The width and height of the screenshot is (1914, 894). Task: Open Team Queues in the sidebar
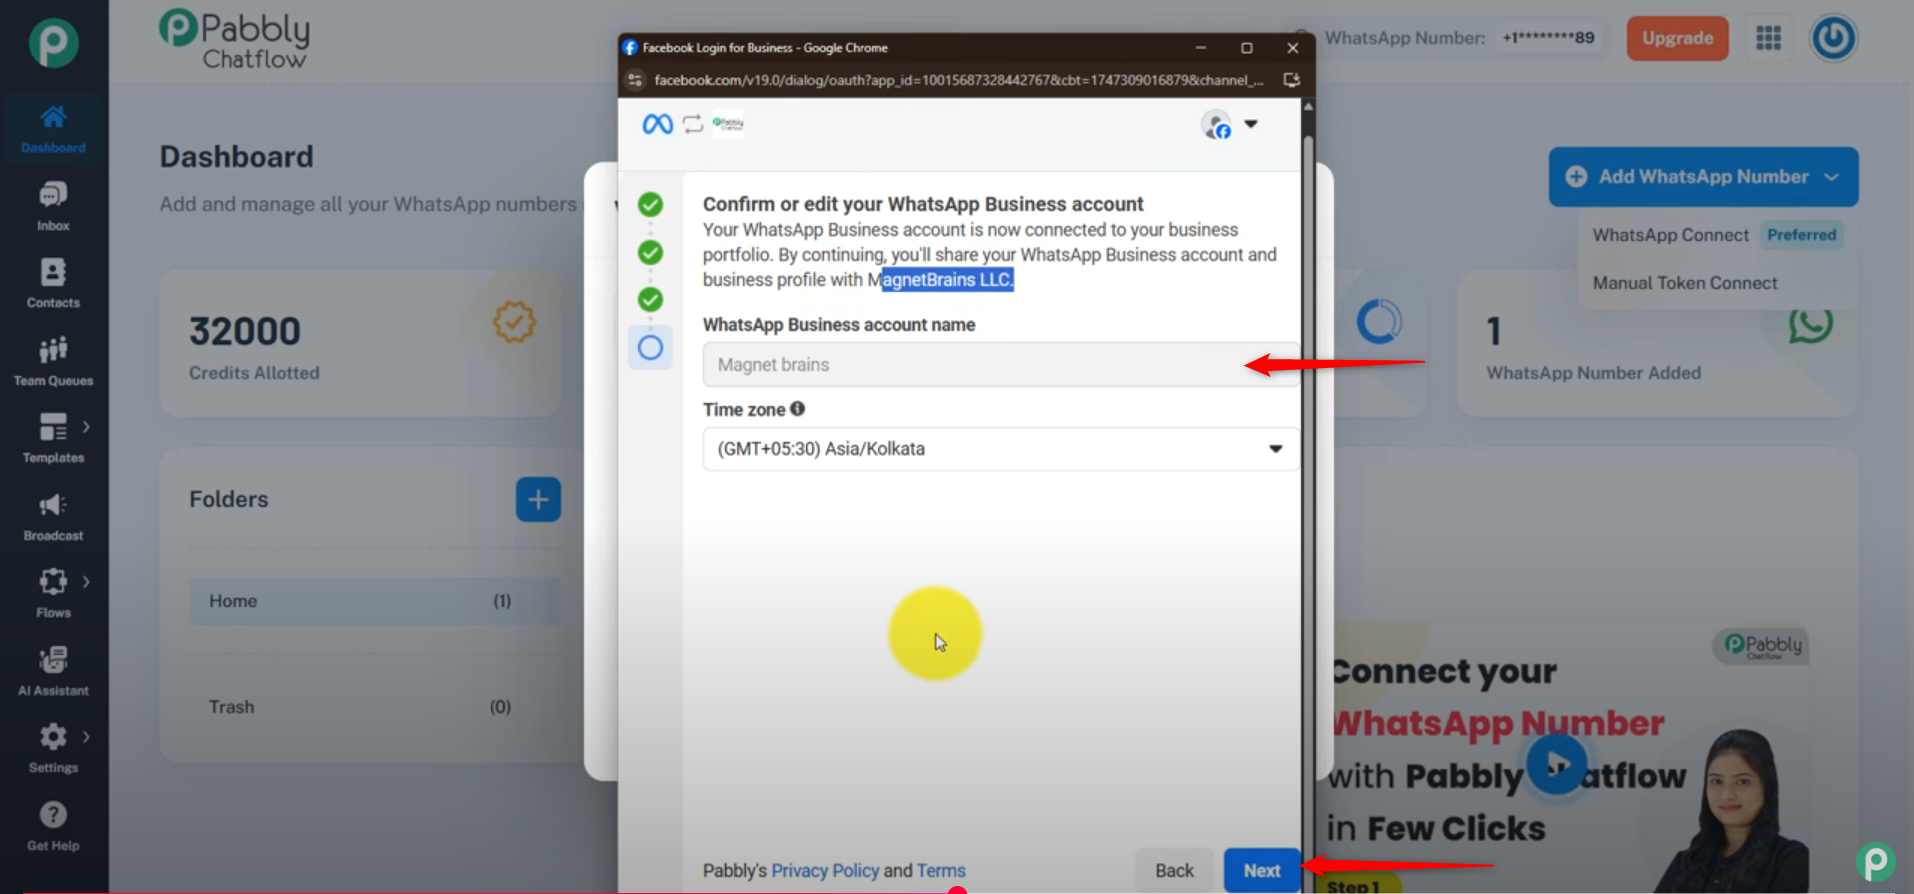pos(53,361)
